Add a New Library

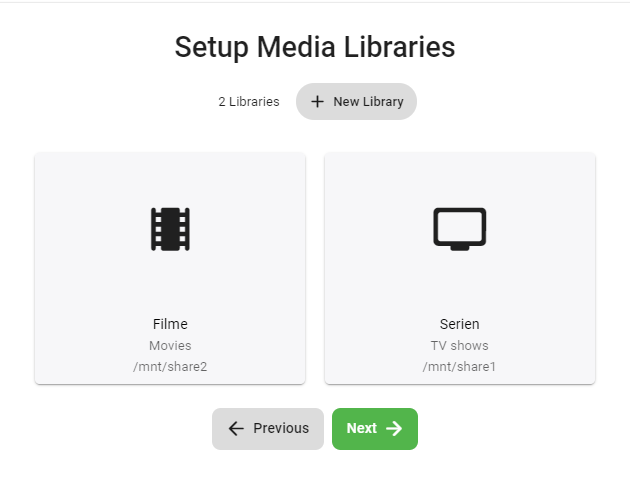(x=356, y=102)
